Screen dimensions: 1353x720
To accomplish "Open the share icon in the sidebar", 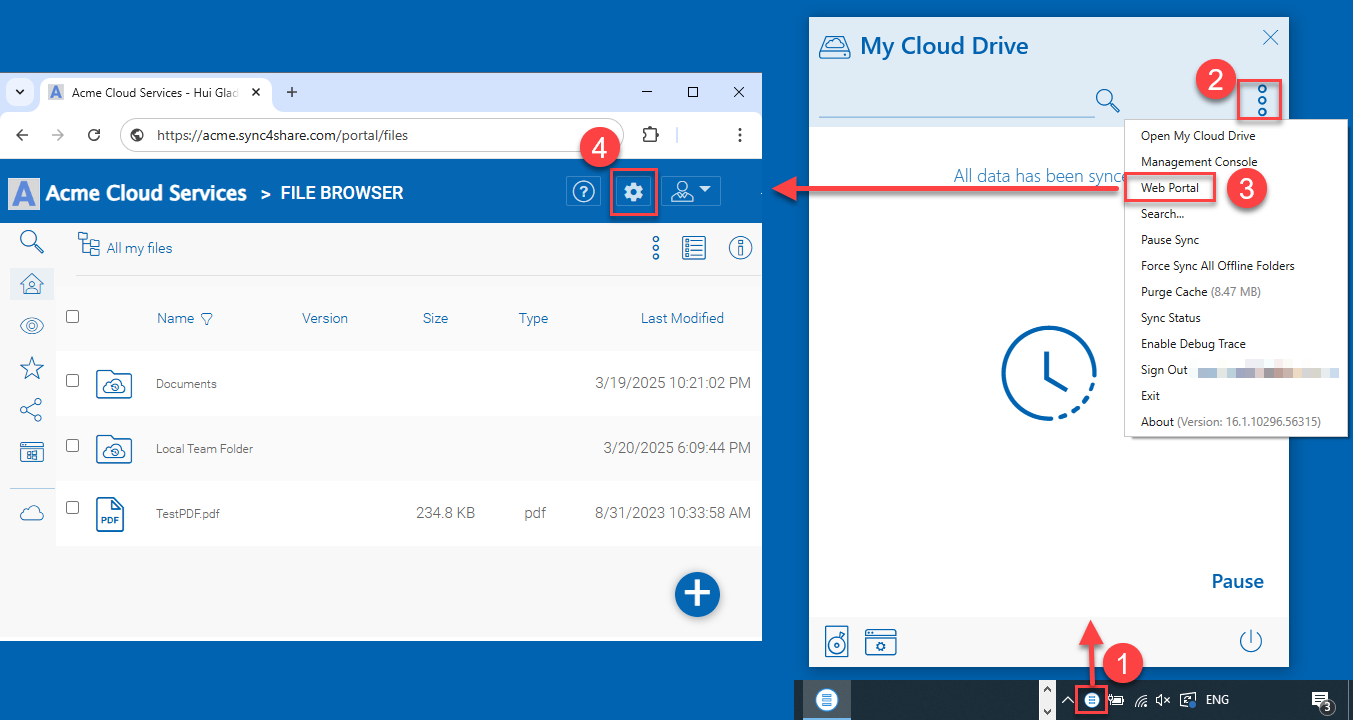I will [x=32, y=410].
